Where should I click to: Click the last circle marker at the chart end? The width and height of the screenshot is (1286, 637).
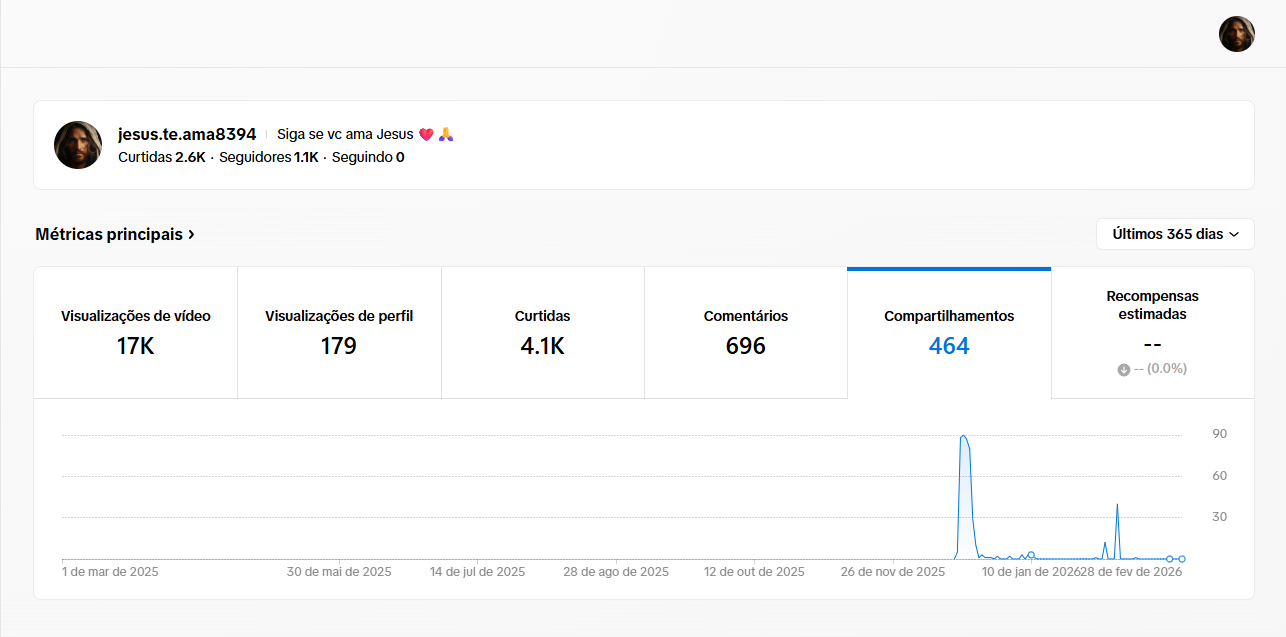click(x=1181, y=559)
